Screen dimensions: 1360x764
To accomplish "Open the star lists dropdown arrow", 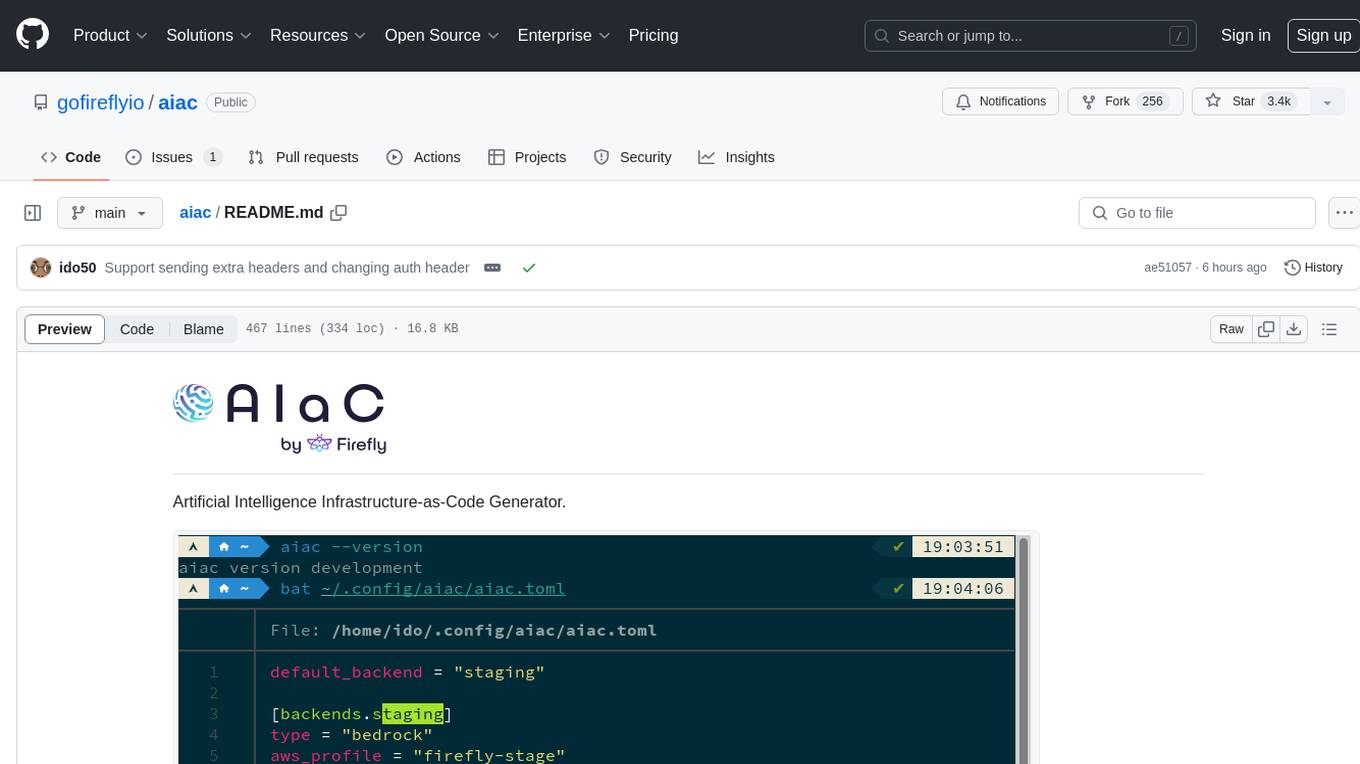I will click(x=1327, y=102).
